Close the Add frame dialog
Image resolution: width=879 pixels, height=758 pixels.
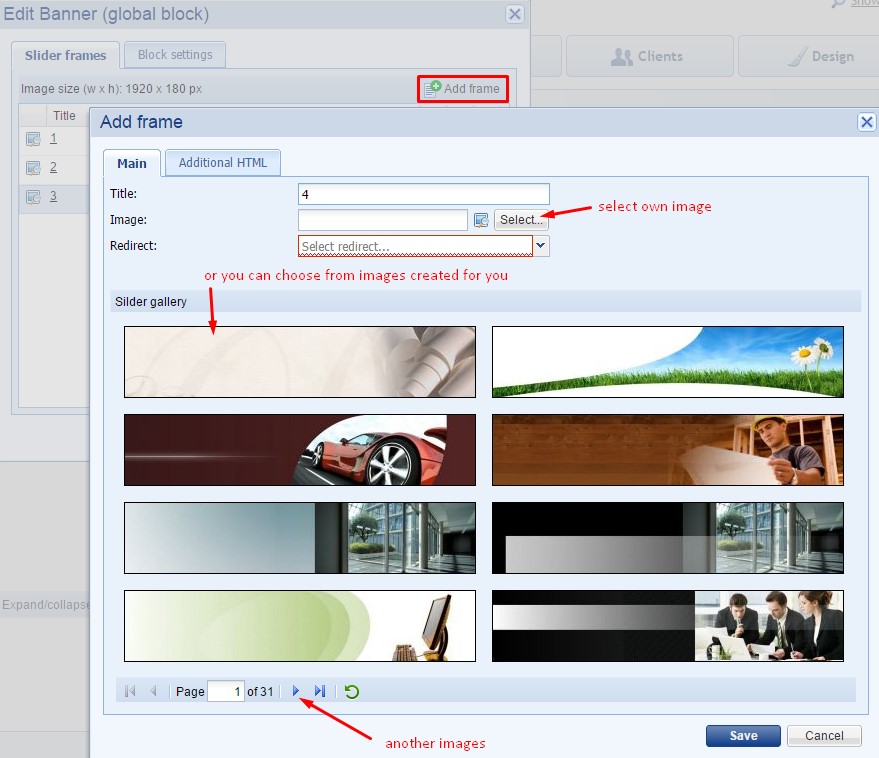coord(867,122)
